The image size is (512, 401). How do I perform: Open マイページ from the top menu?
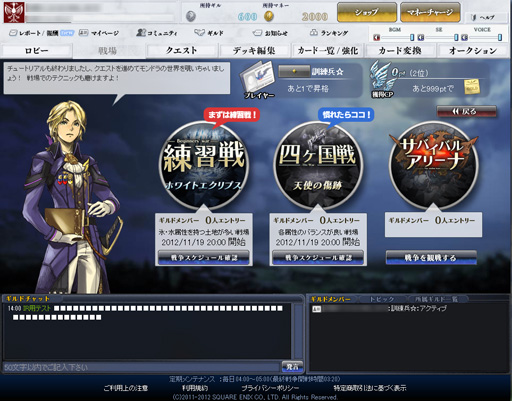point(100,33)
